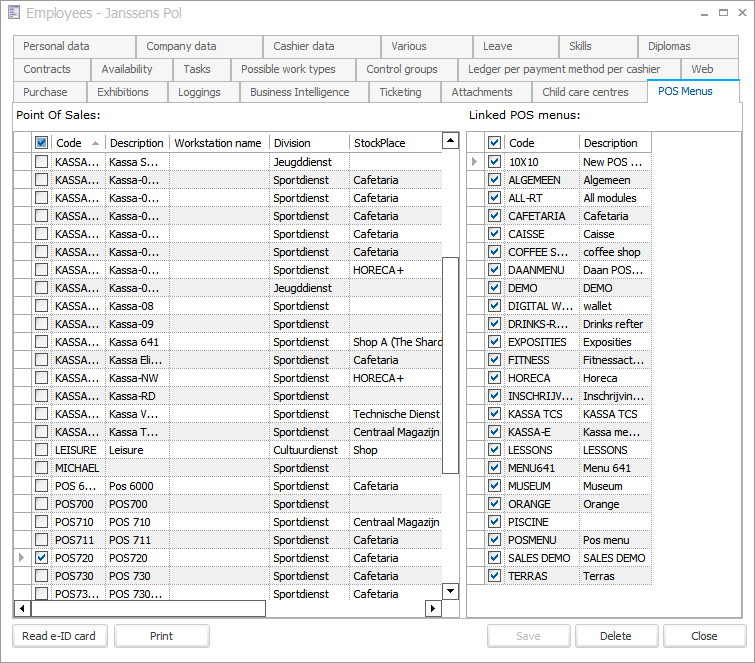Go to the Business Intelligence tab

point(300,92)
